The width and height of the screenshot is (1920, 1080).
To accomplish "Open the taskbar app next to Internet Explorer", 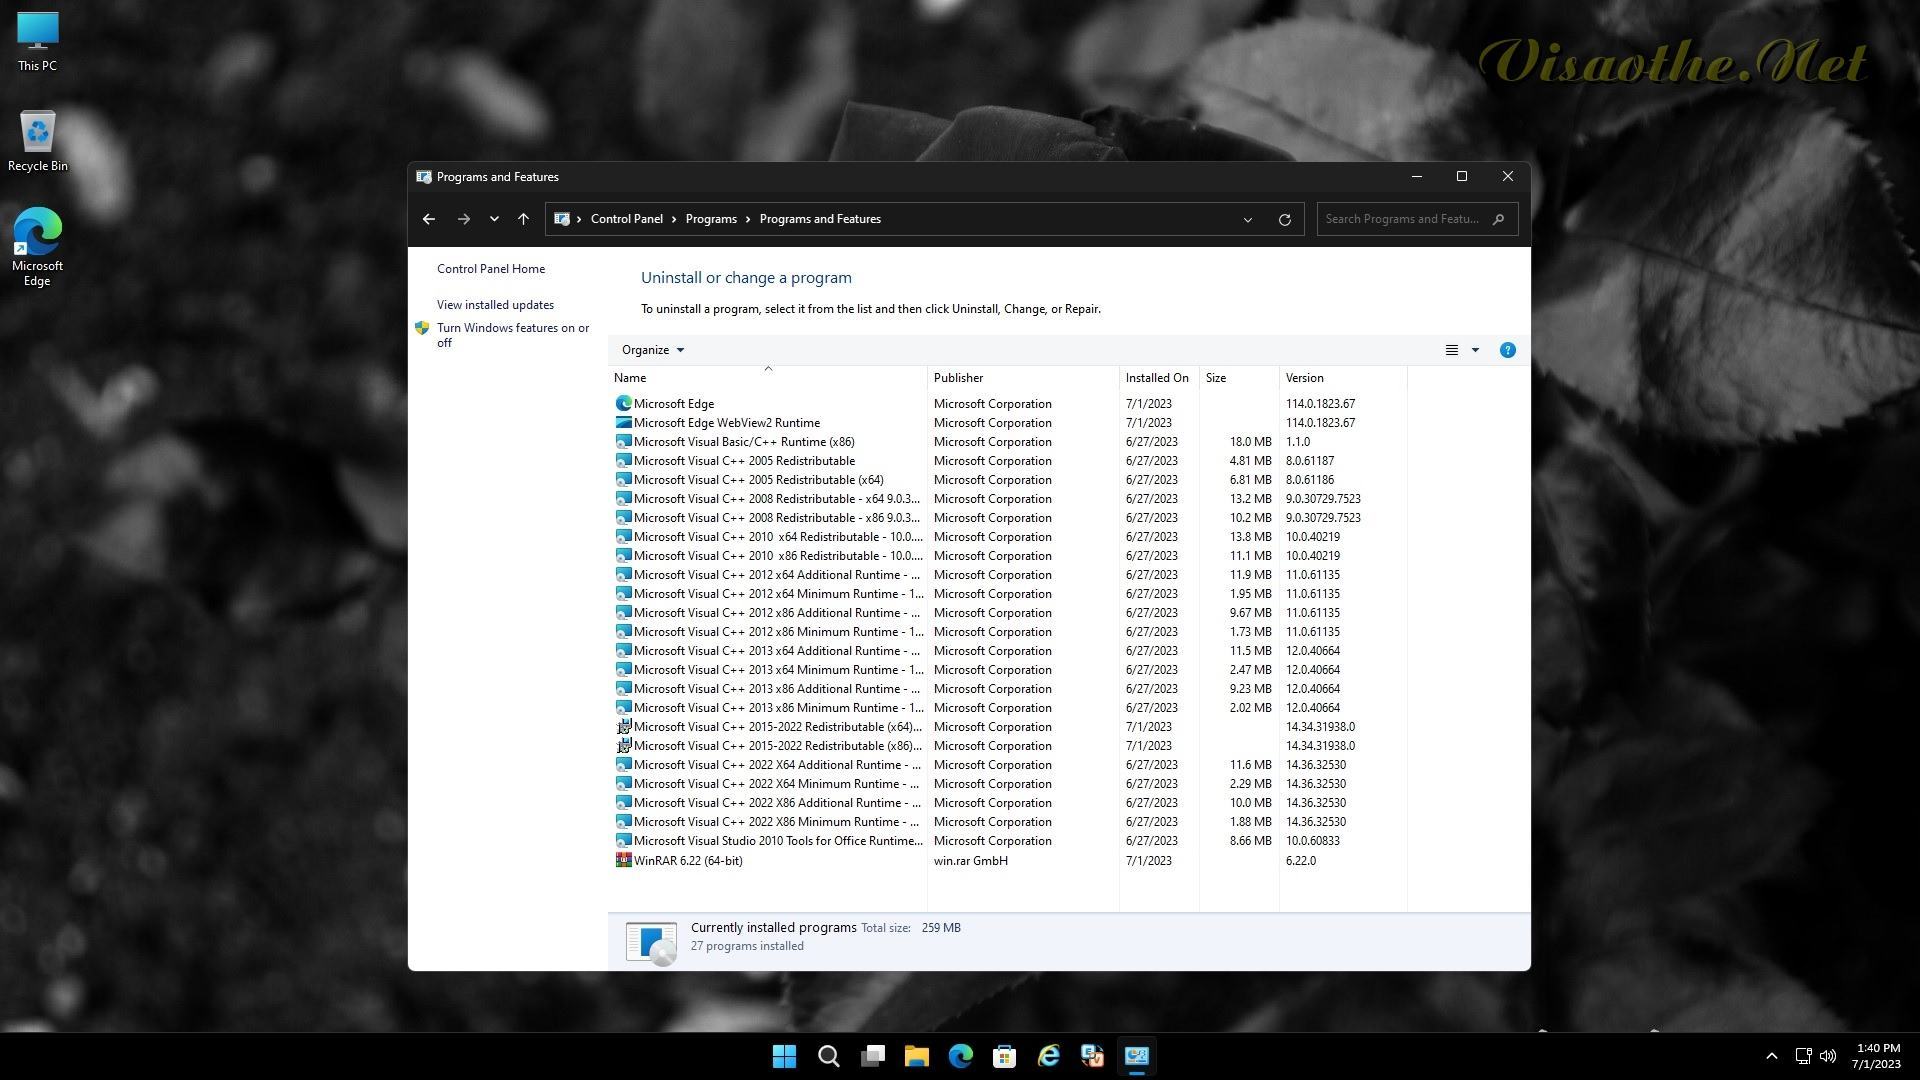I will 1092,1056.
